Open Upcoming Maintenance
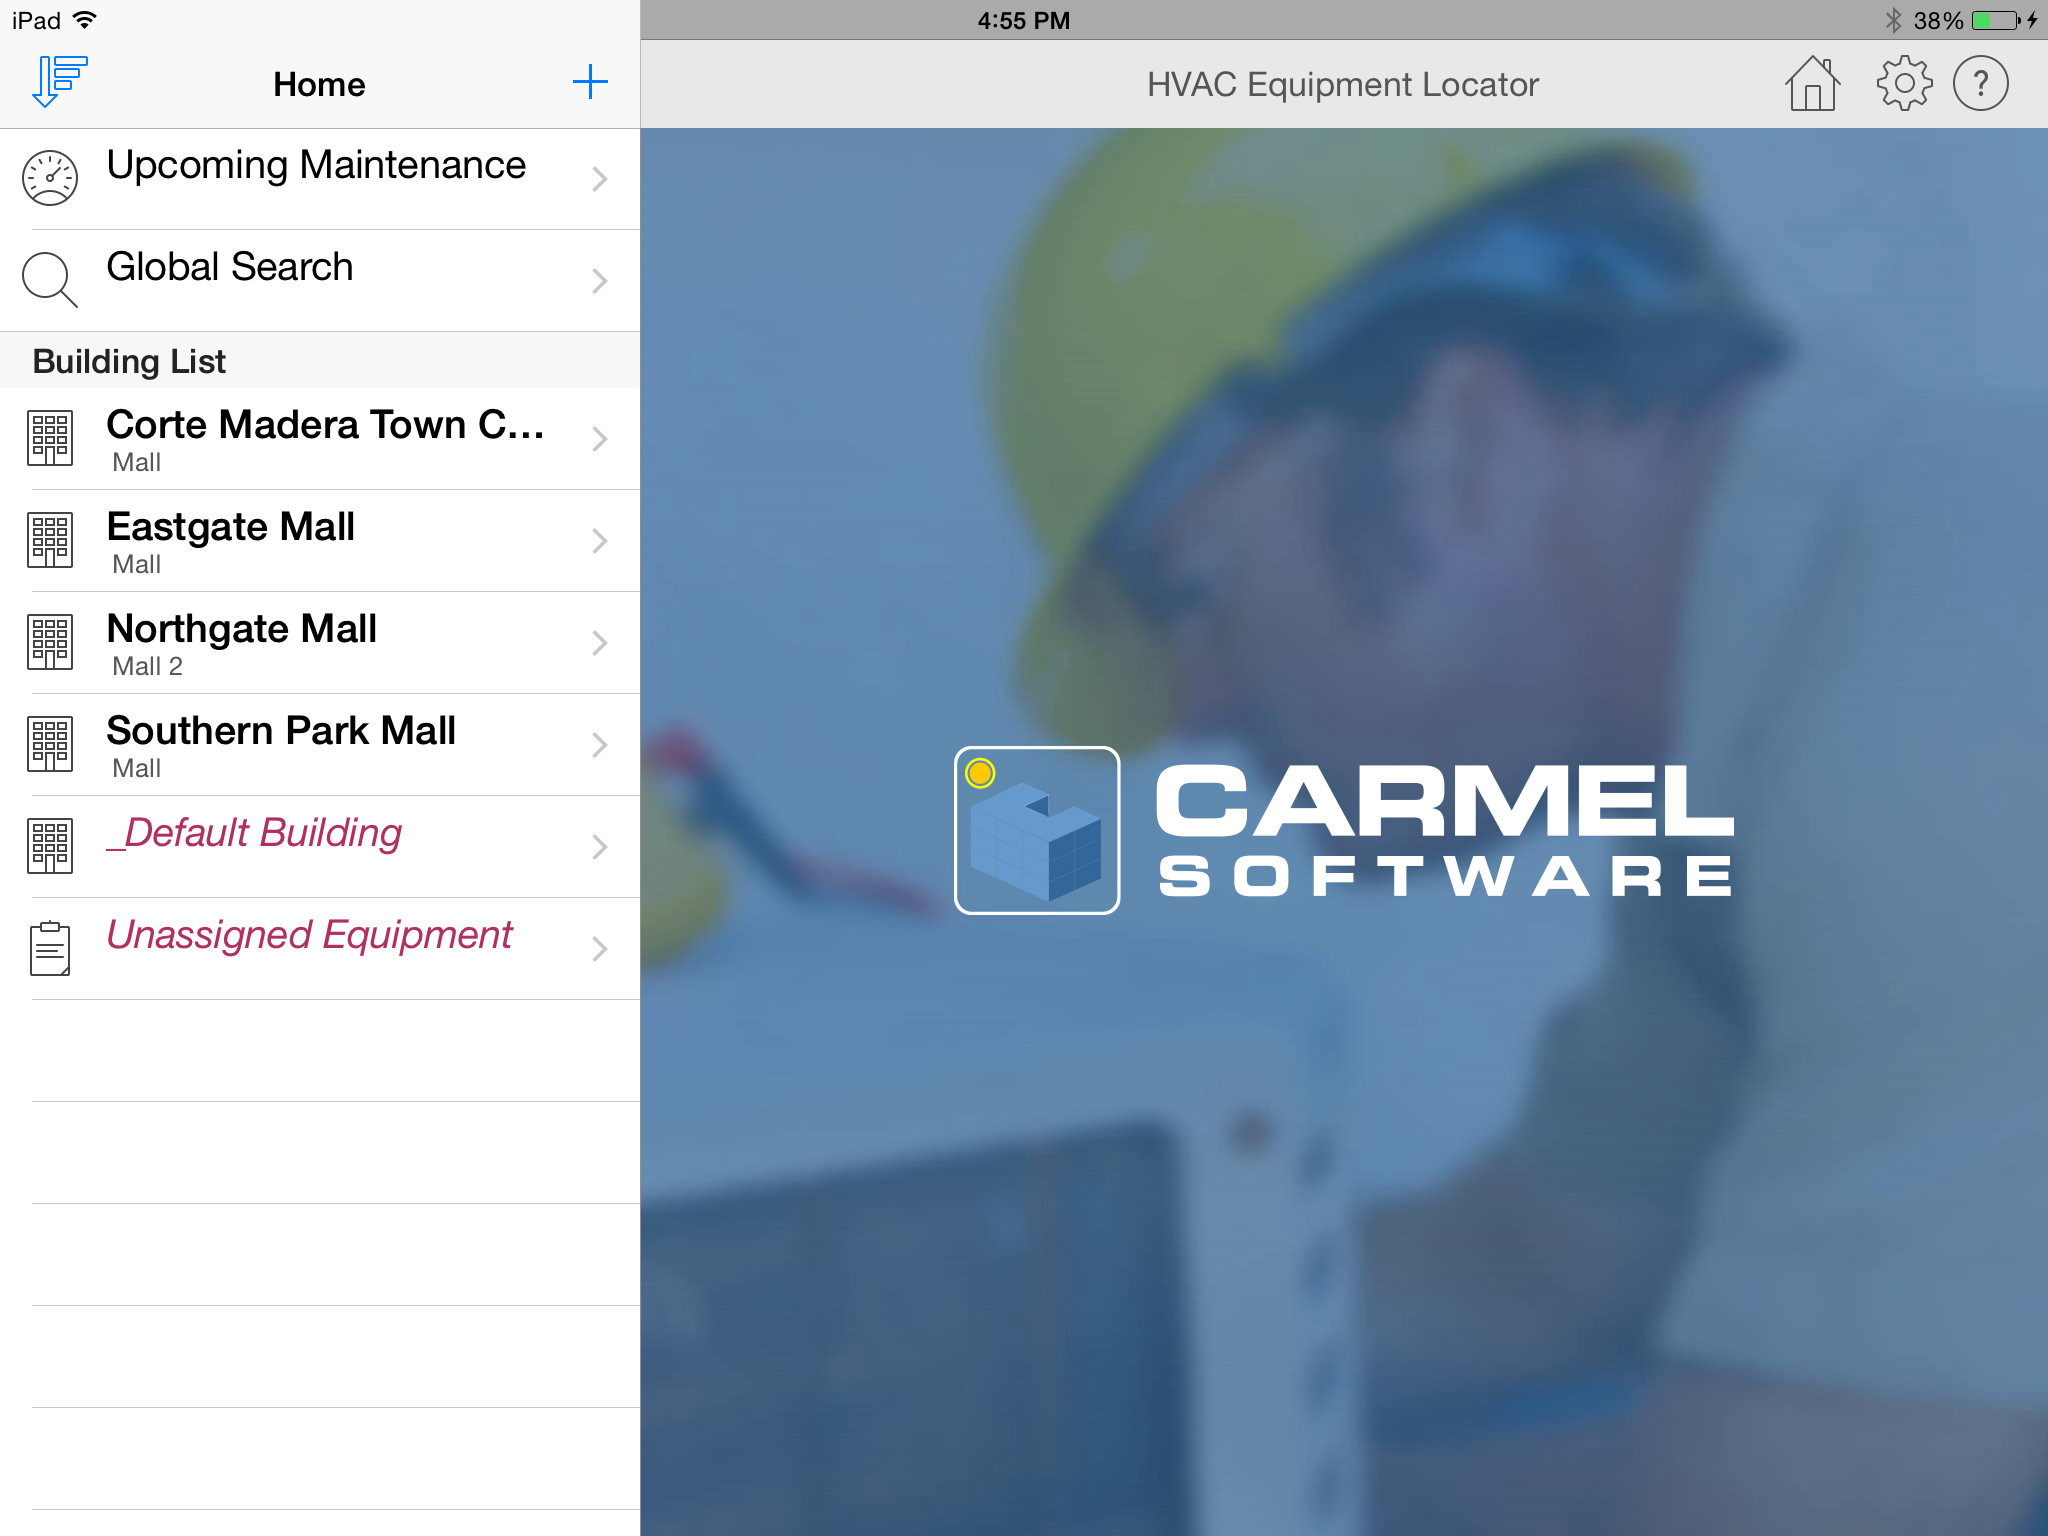 [x=320, y=179]
